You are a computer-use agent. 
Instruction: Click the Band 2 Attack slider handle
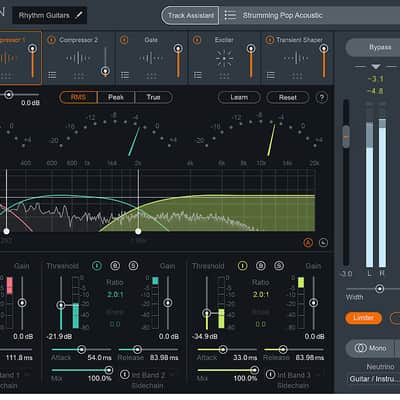click(81, 349)
